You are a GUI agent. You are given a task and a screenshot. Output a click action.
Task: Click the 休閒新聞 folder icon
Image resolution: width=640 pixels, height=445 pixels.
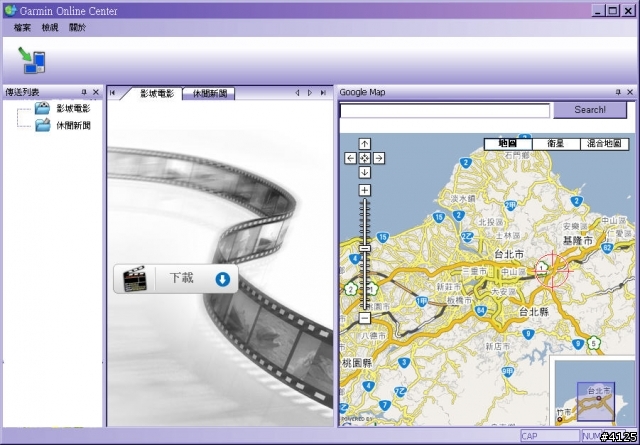click(x=42, y=125)
